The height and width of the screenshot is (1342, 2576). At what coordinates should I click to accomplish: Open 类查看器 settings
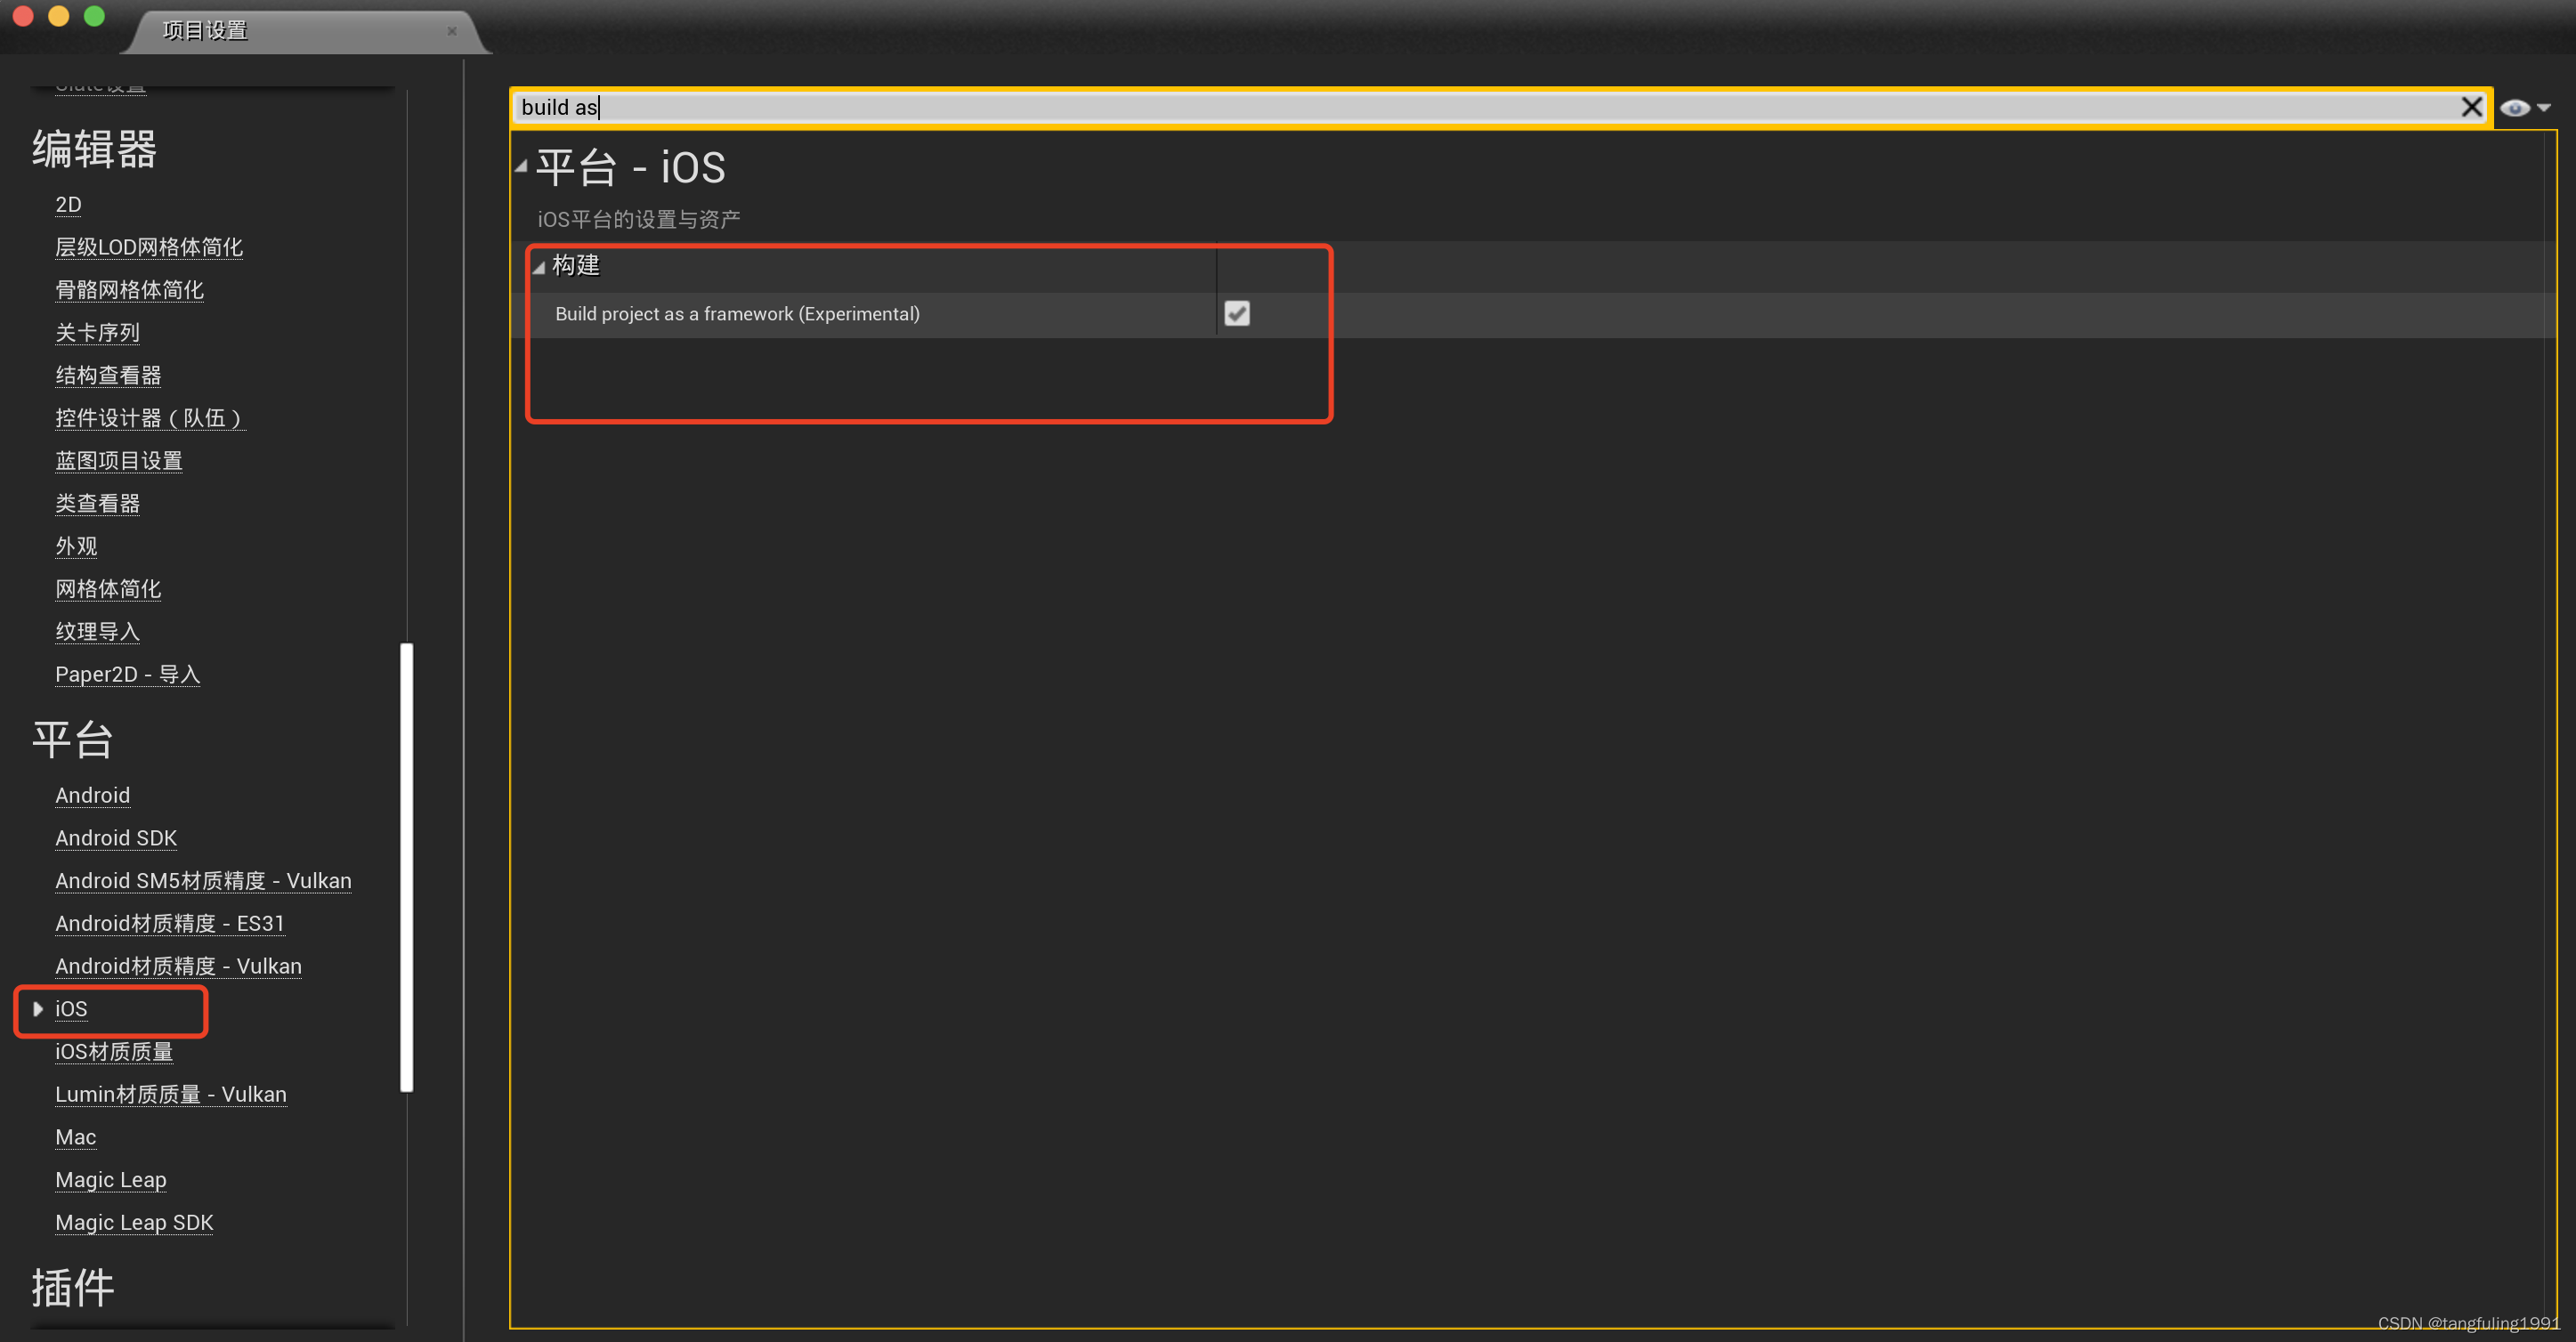(x=97, y=503)
